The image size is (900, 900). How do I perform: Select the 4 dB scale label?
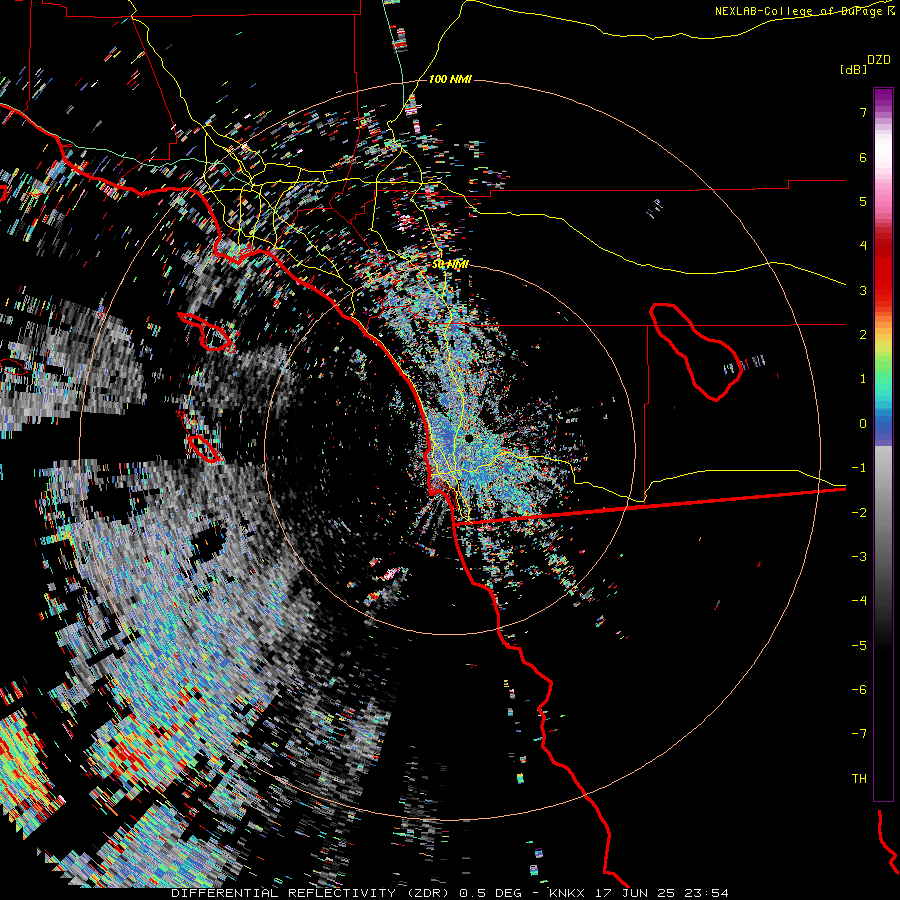(x=863, y=246)
